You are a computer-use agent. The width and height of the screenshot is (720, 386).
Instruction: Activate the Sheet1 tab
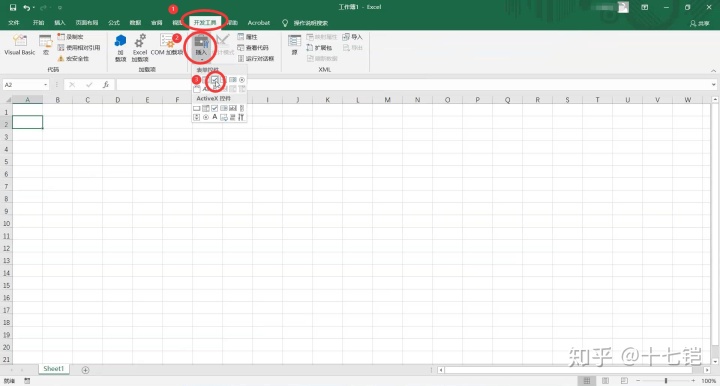[54, 369]
